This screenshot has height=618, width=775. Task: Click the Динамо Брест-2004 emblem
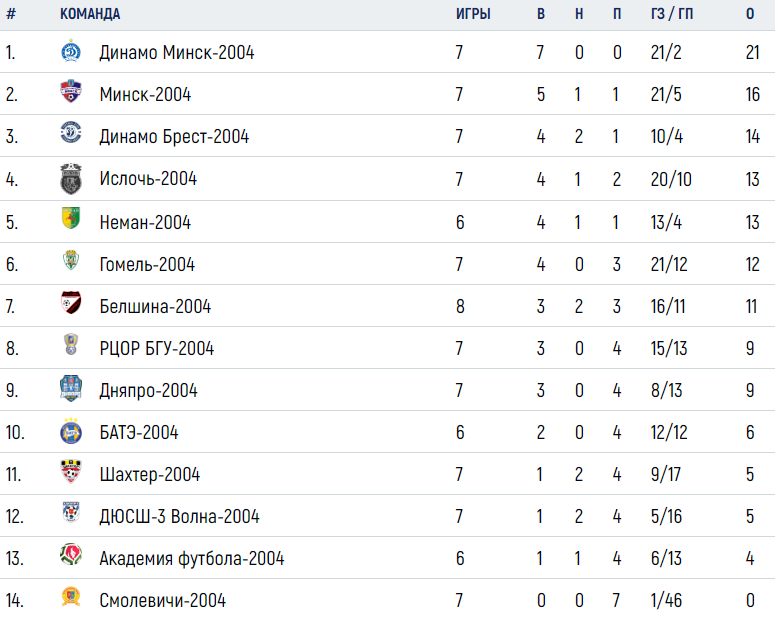[x=71, y=133]
